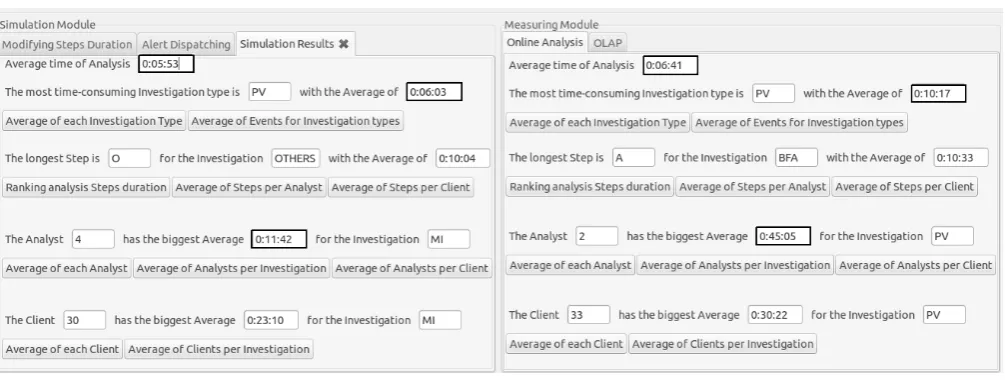View Average of Analysts per Client in Measuring Module
This screenshot has height=380, width=1005.
click(915, 265)
